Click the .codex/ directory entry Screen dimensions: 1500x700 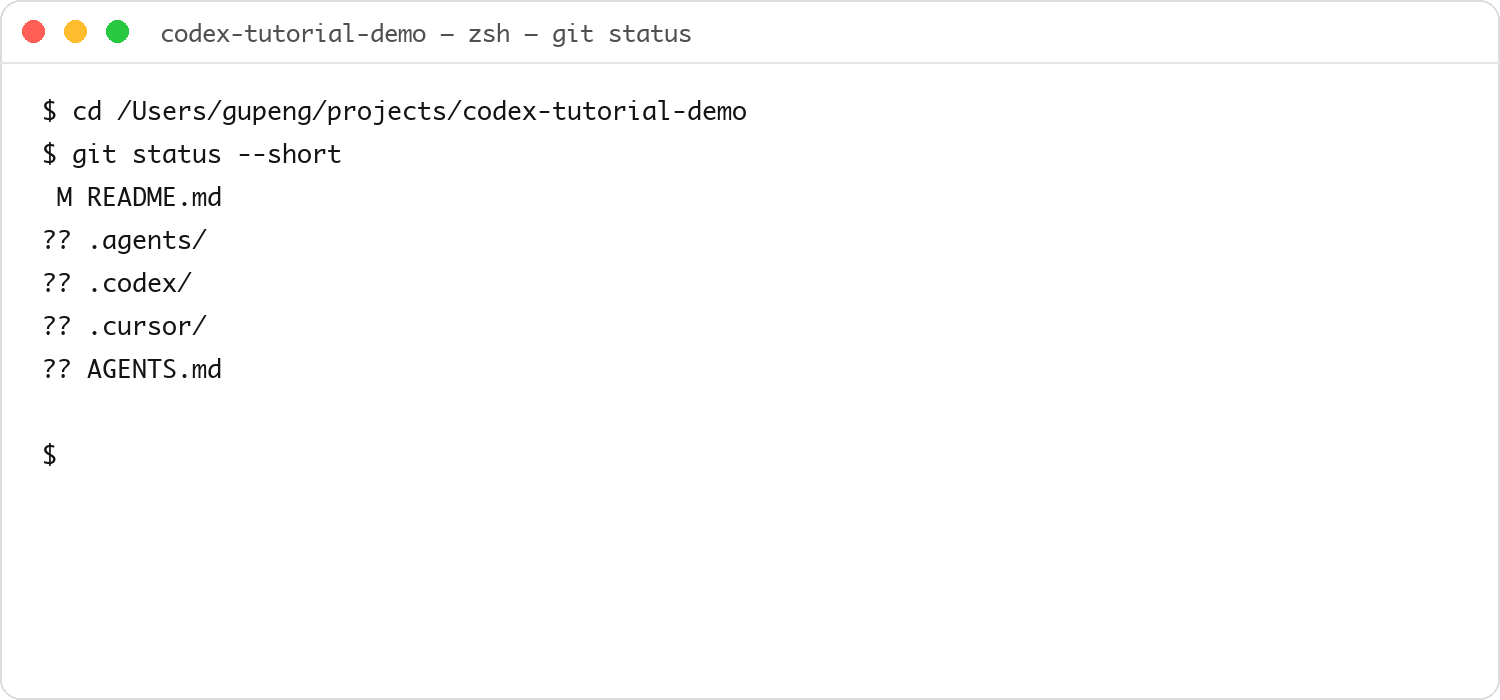point(139,283)
